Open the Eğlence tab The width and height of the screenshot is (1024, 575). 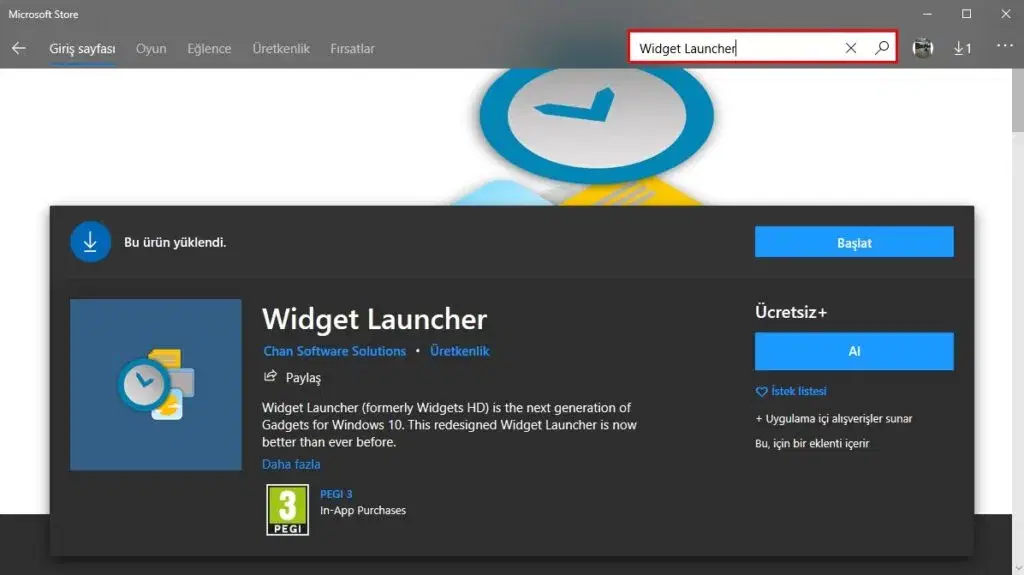coord(209,48)
